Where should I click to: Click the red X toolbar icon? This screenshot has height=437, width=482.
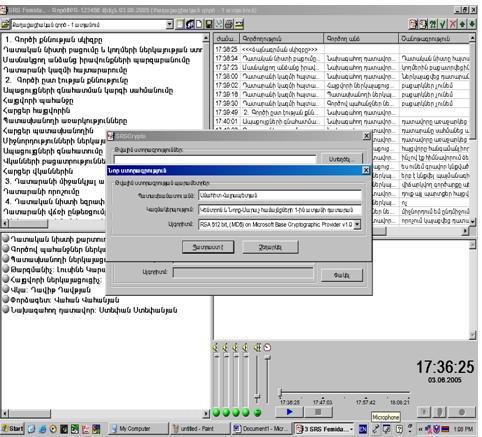pyautogui.click(x=453, y=24)
